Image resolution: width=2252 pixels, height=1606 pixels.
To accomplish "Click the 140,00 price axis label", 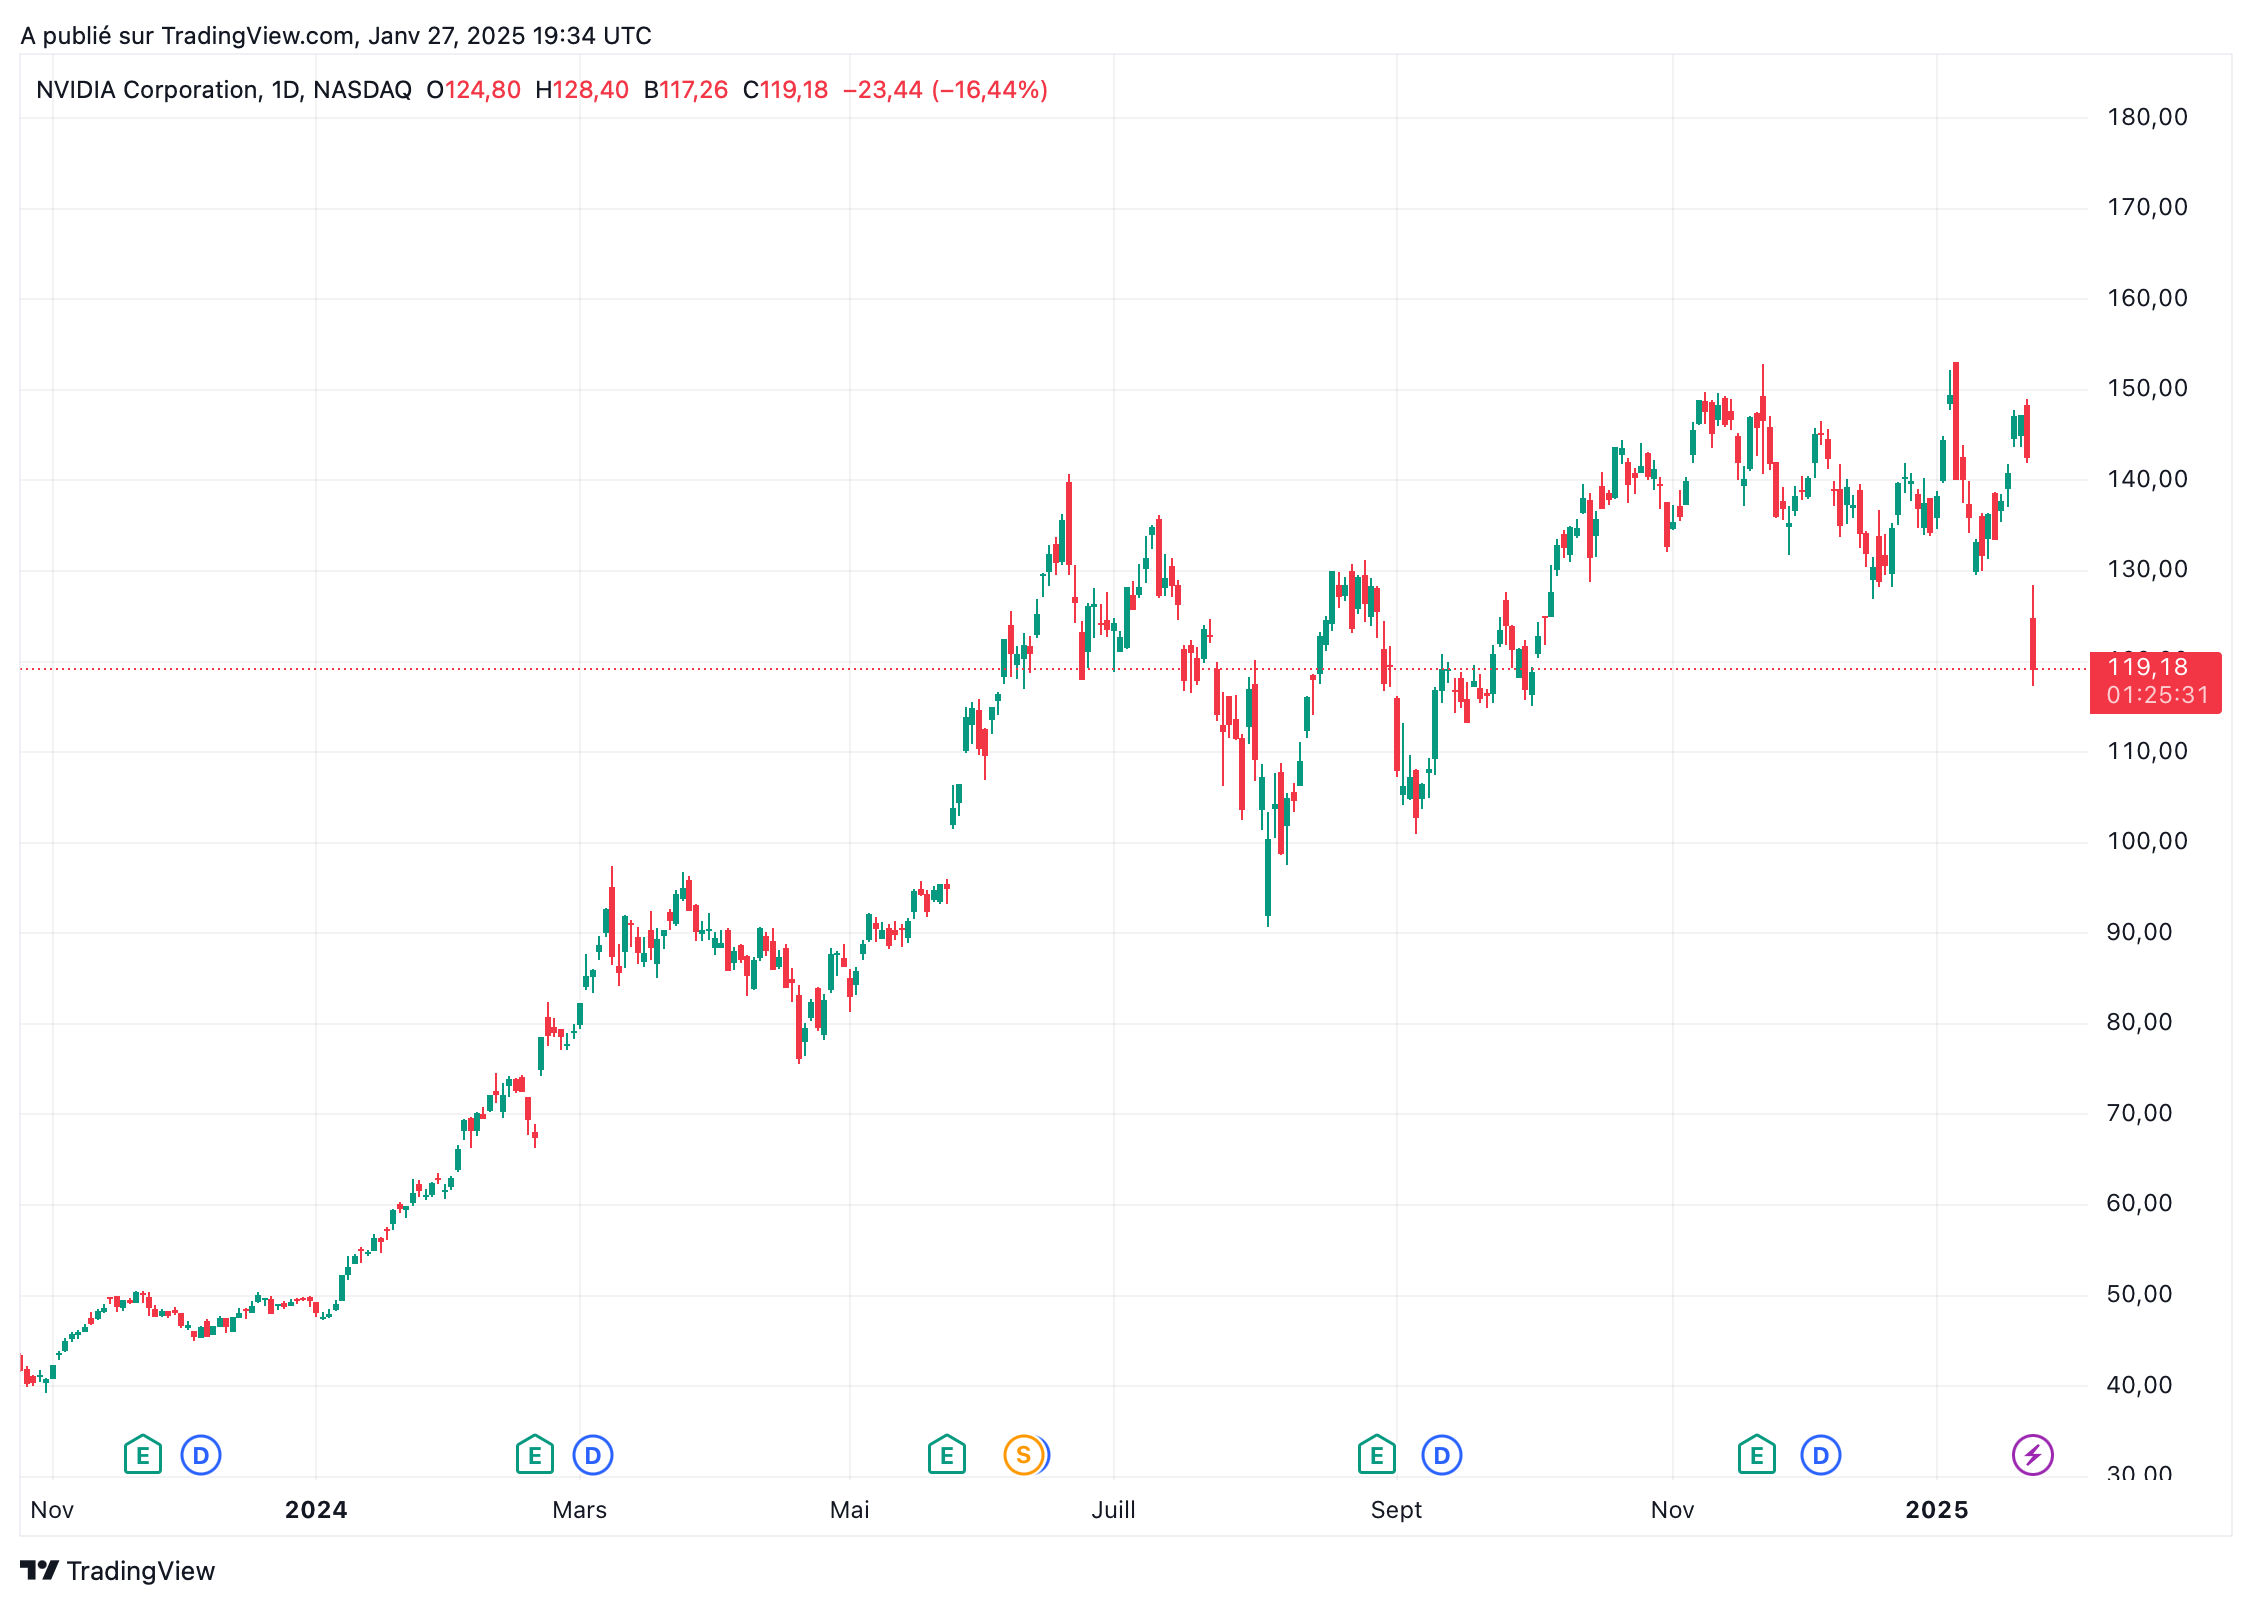I will (2147, 479).
